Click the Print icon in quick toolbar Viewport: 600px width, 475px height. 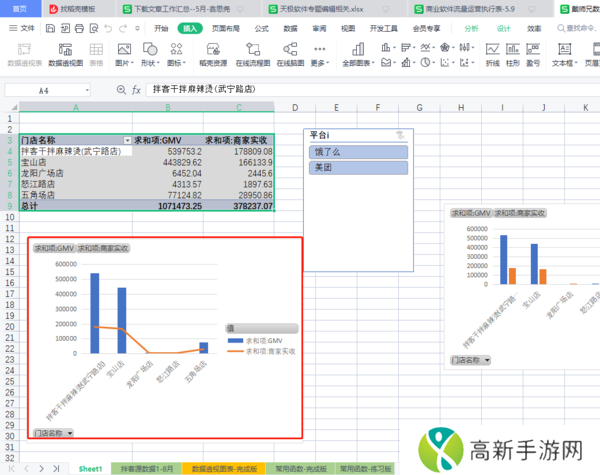[x=79, y=28]
